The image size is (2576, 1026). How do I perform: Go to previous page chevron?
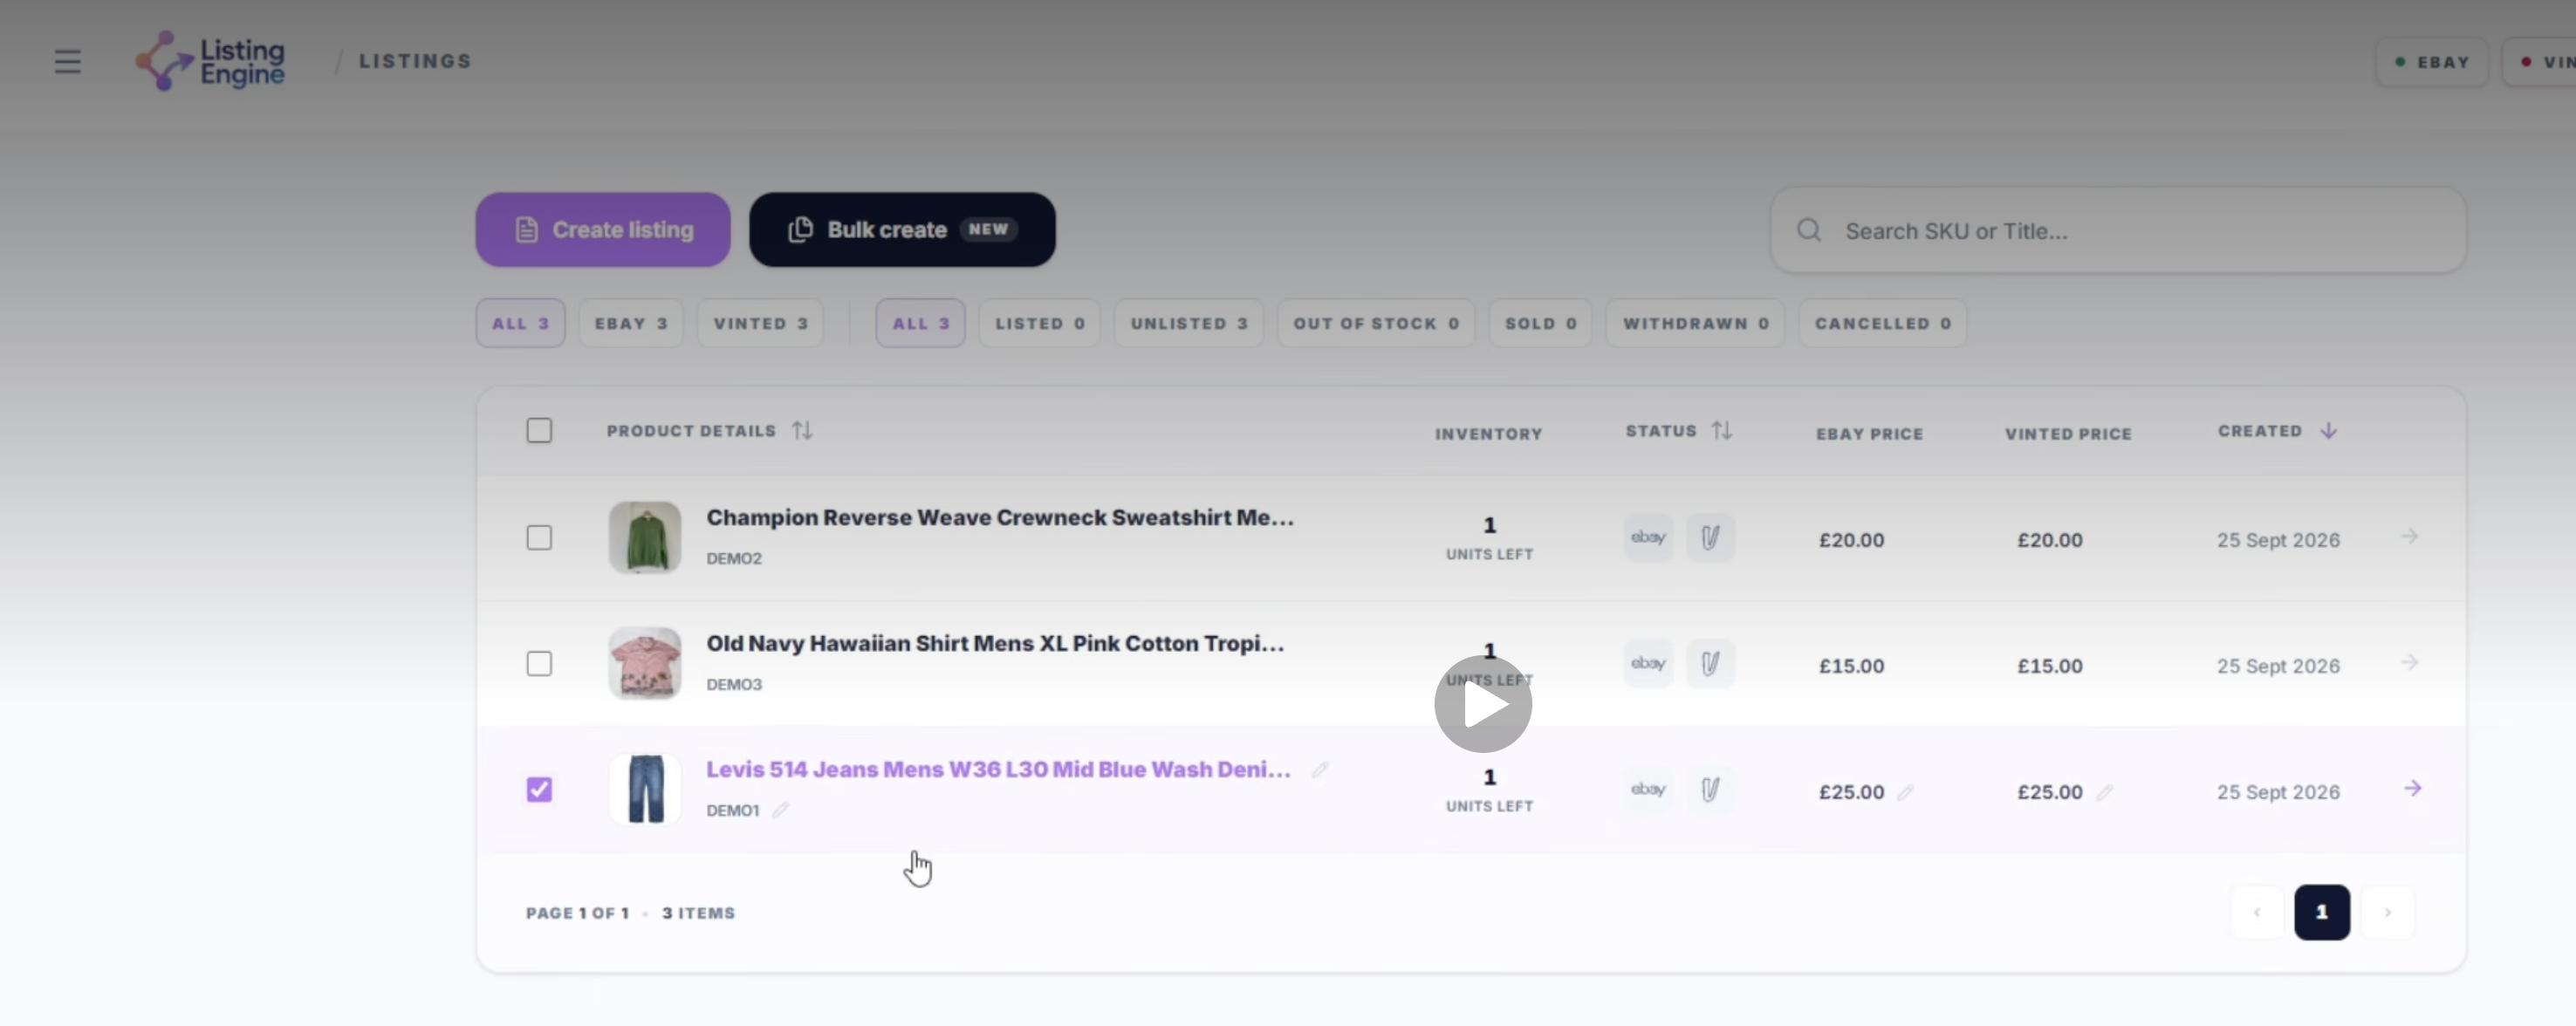(x=2257, y=913)
